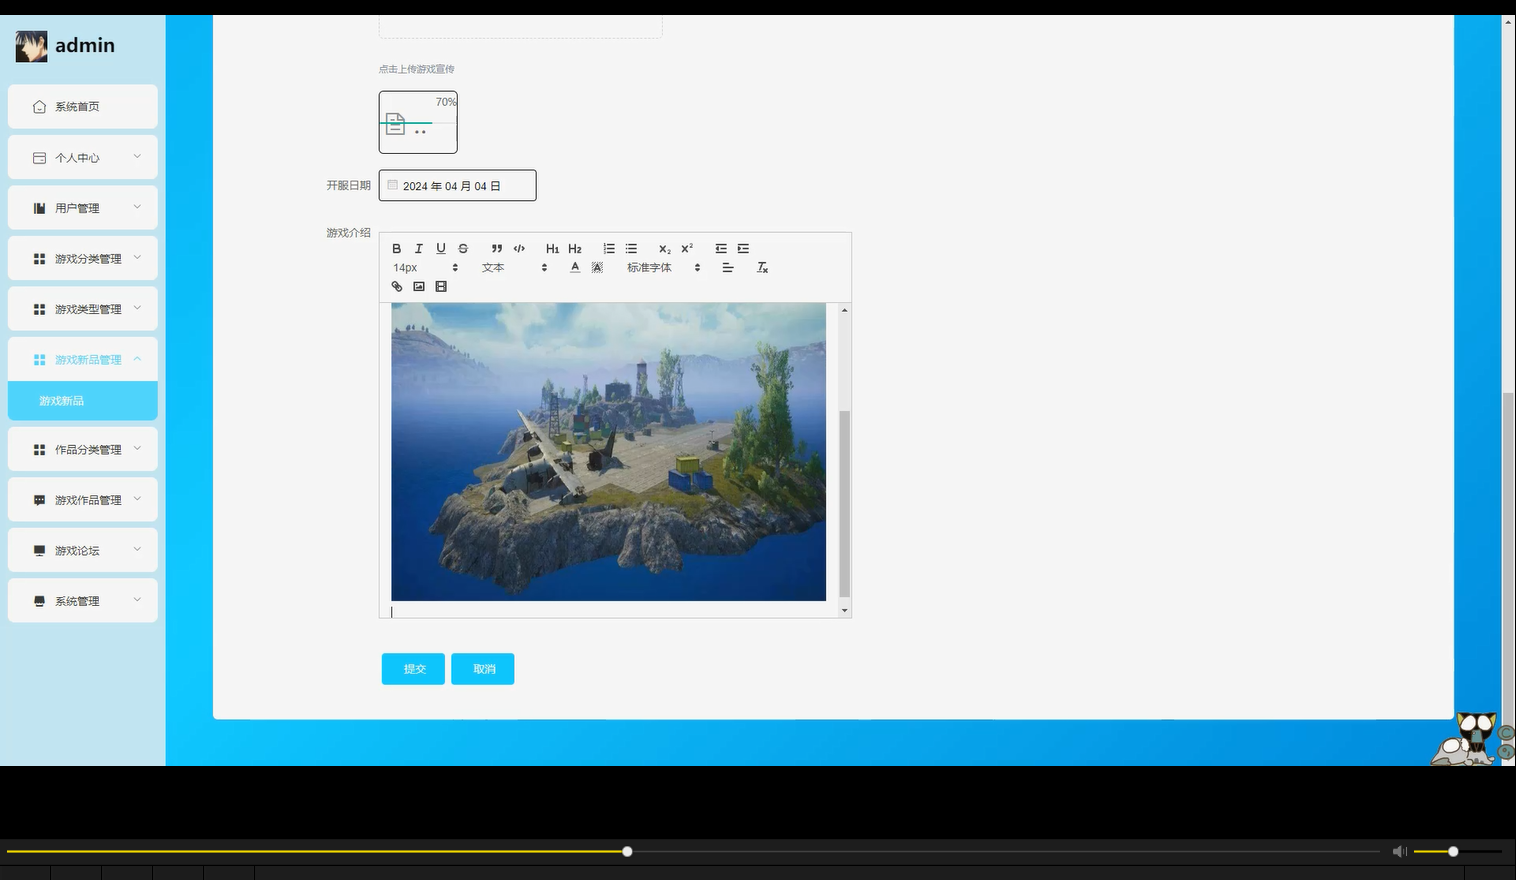This screenshot has width=1516, height=880.
Task: Seek on the video progress bar
Action: coord(693,852)
